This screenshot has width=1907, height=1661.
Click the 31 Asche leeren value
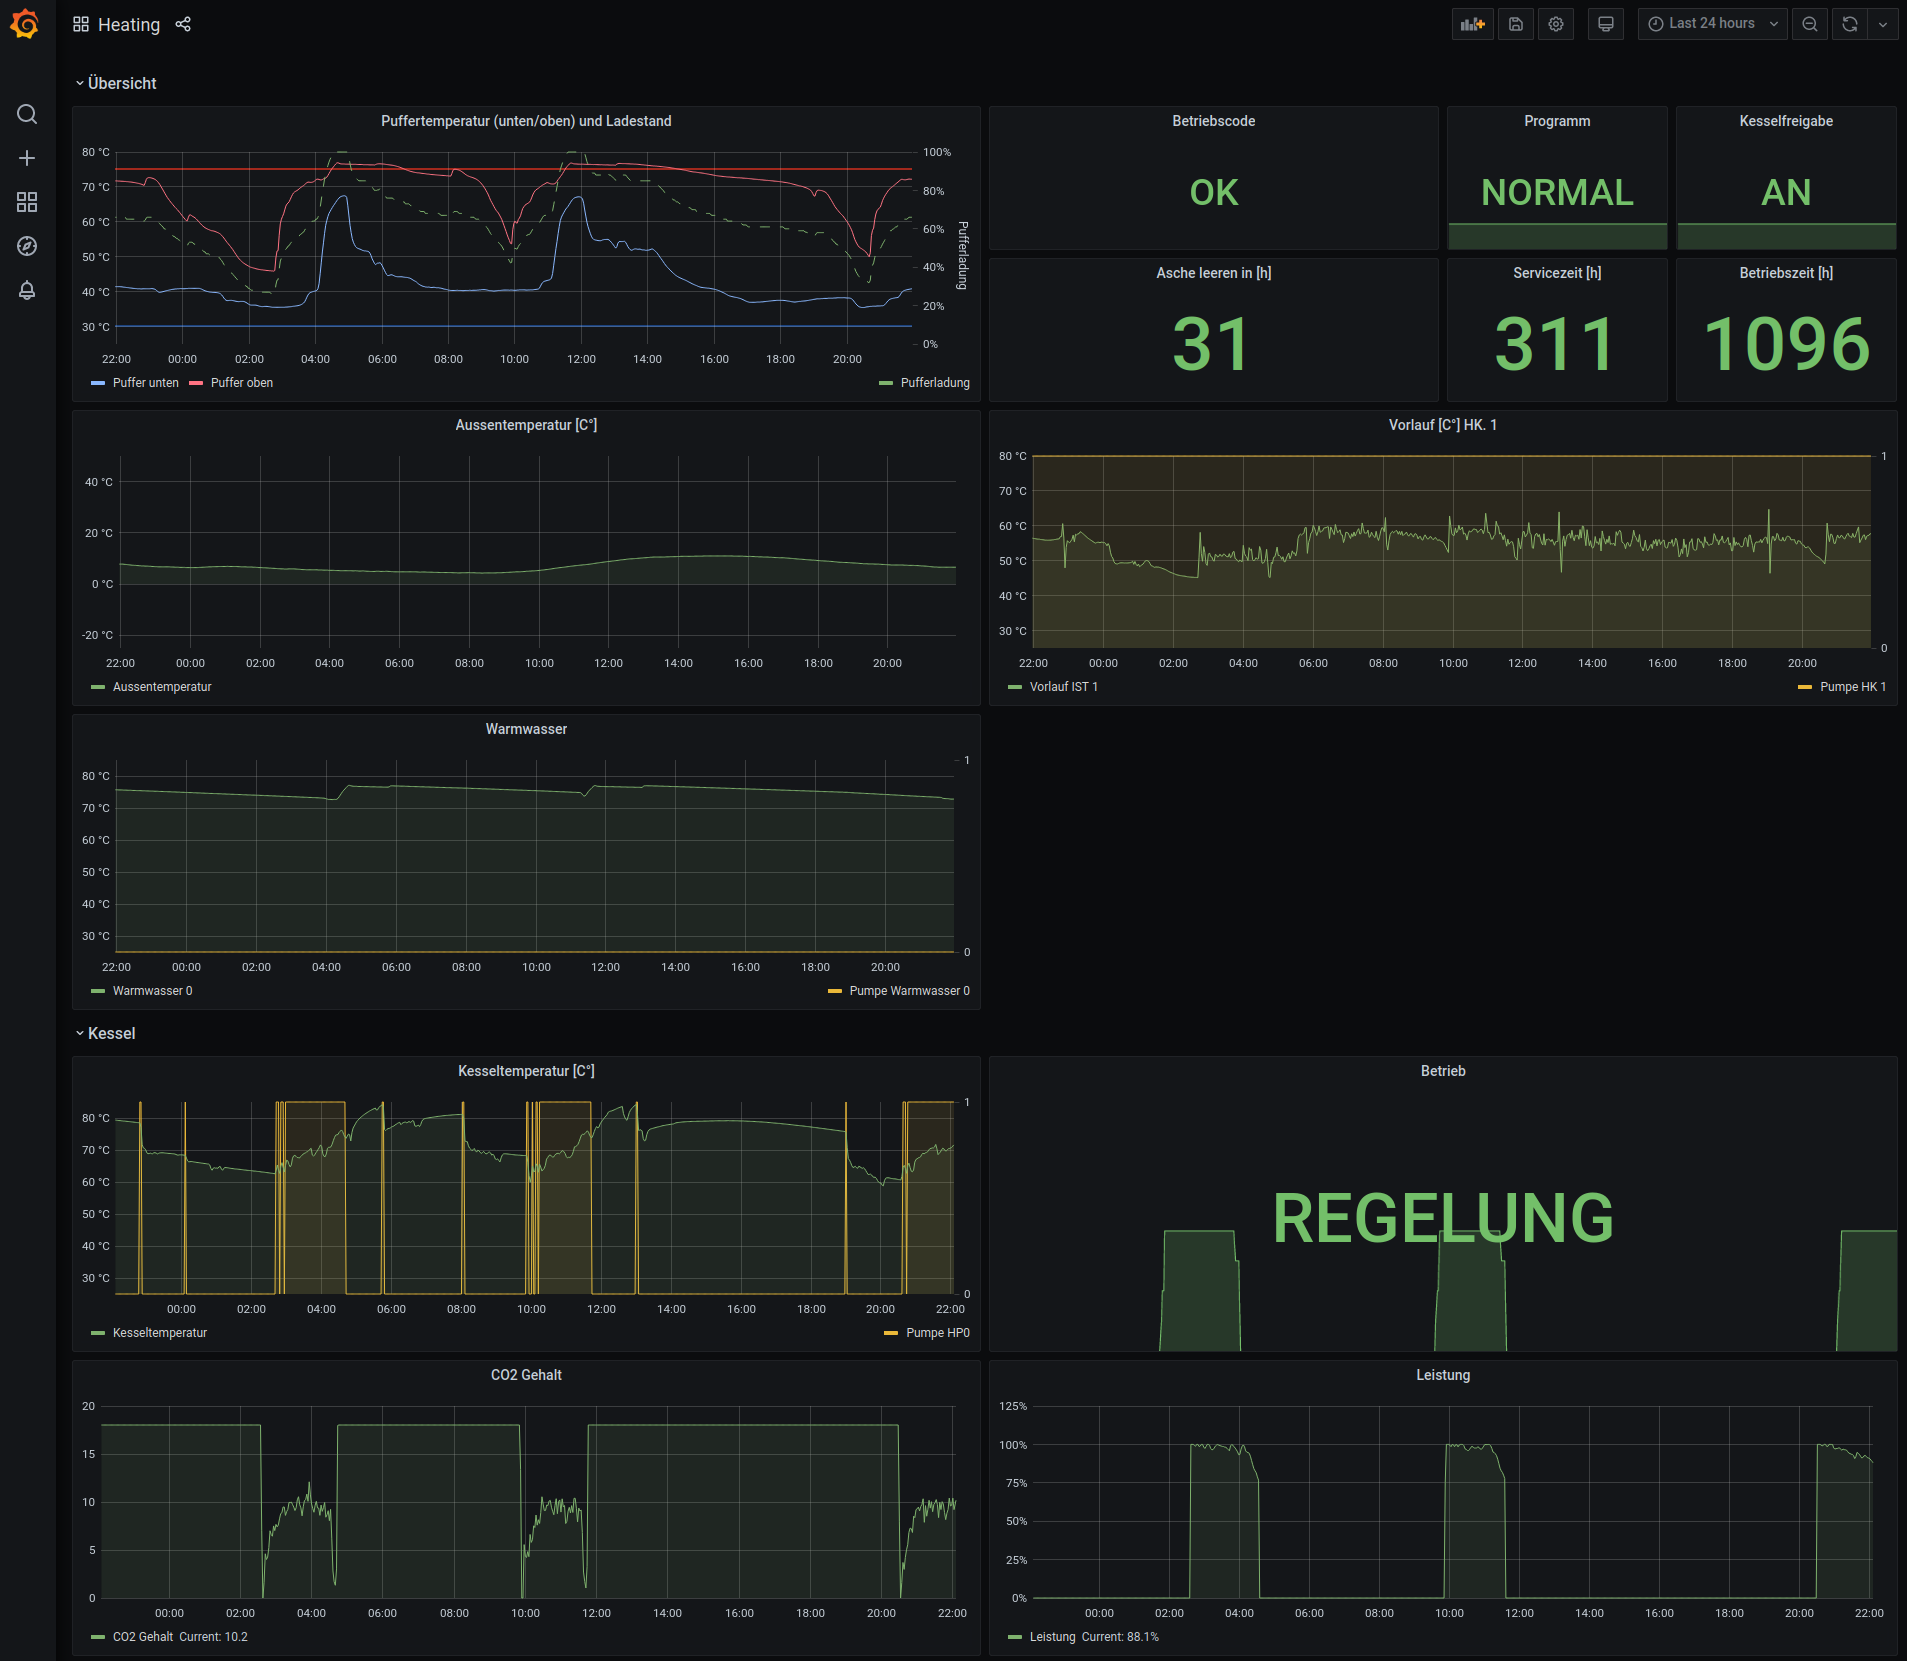coord(1212,344)
